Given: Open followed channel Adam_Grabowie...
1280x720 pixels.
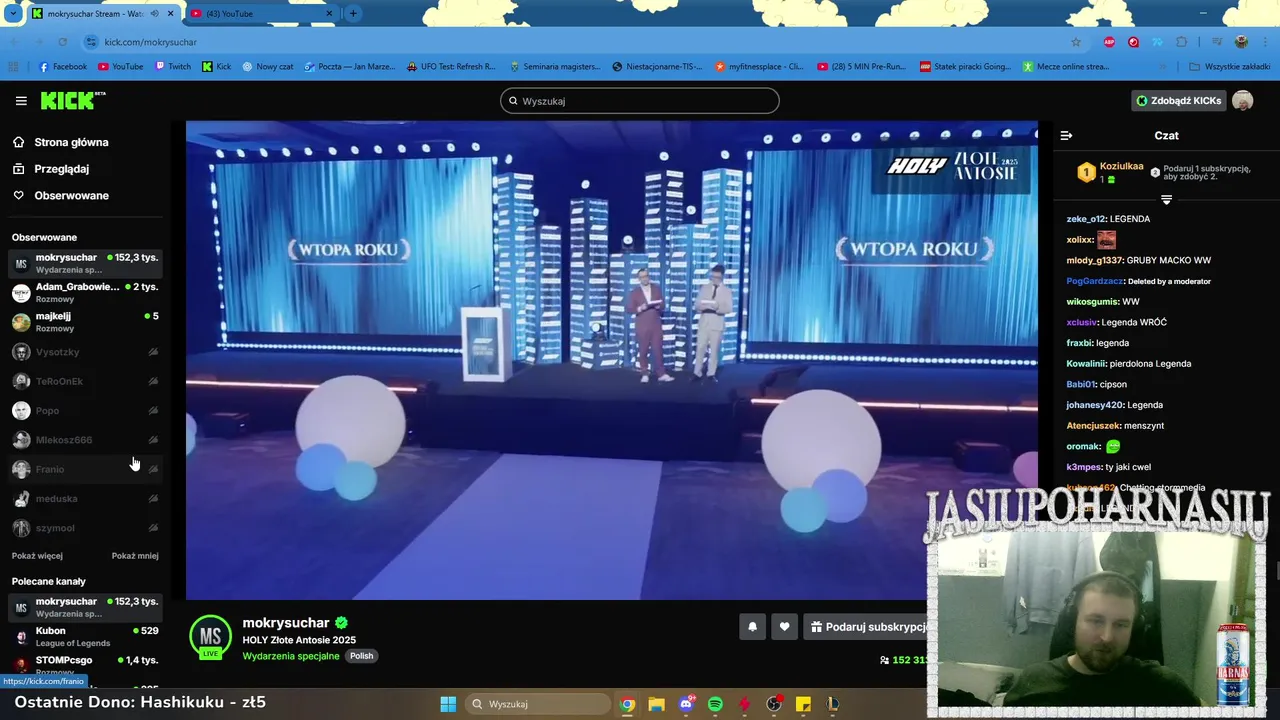Looking at the screenshot, I should pos(85,292).
